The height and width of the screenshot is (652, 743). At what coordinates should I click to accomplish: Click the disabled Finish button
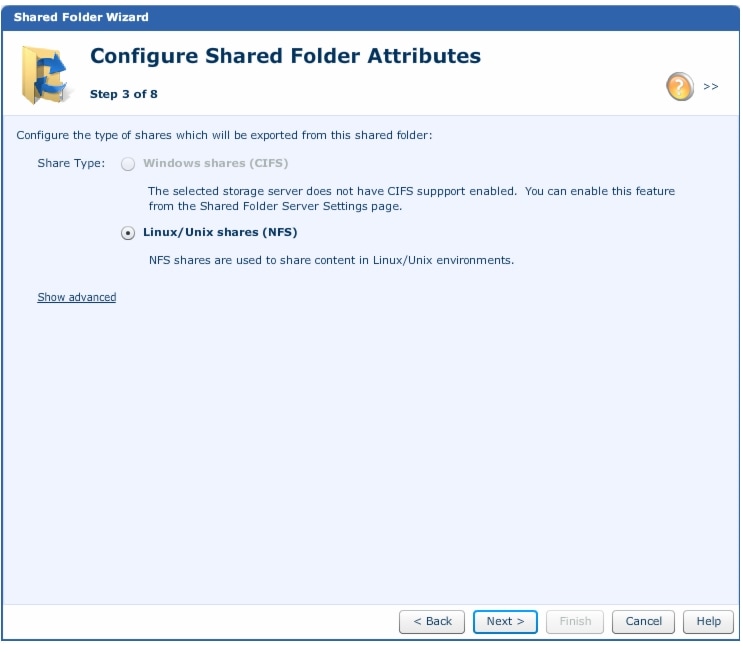click(x=575, y=622)
